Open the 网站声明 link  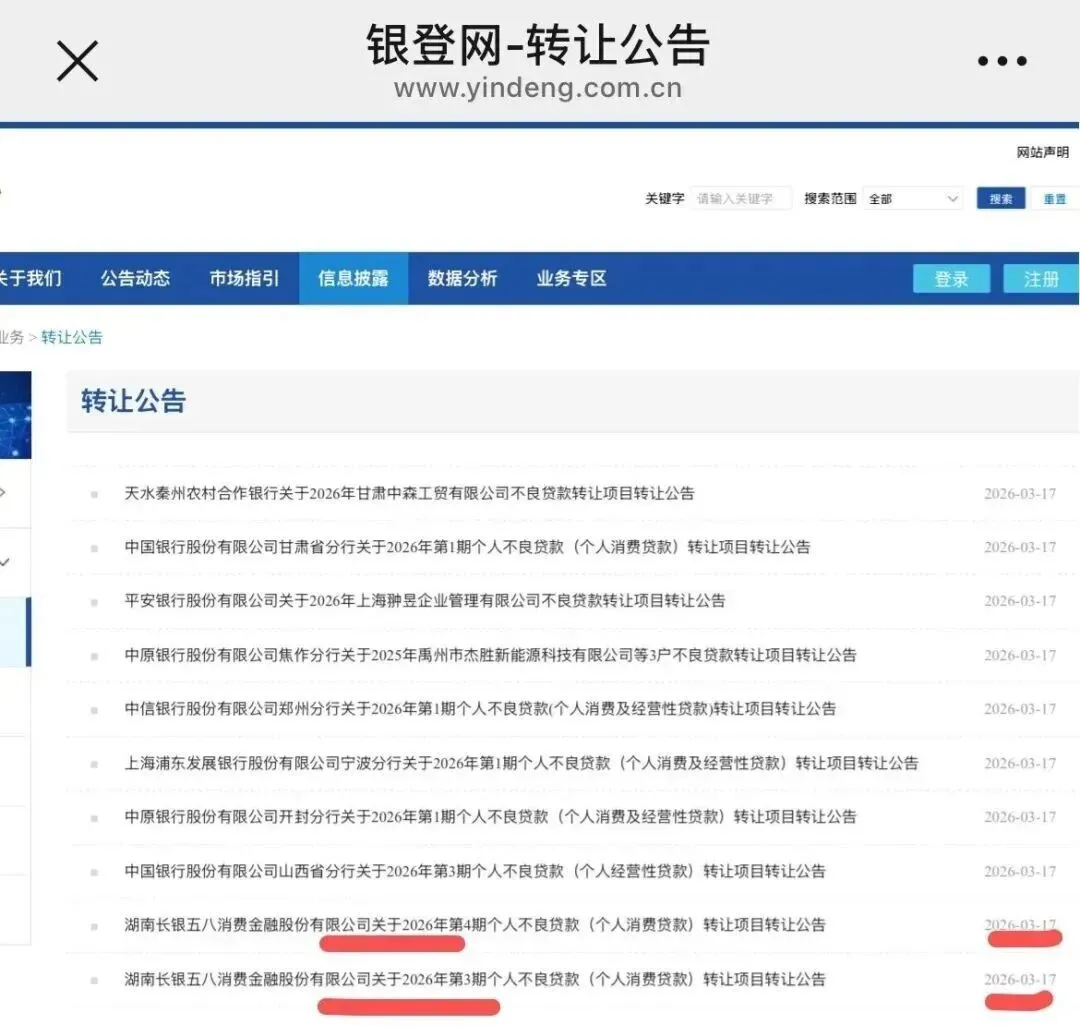(1042, 153)
